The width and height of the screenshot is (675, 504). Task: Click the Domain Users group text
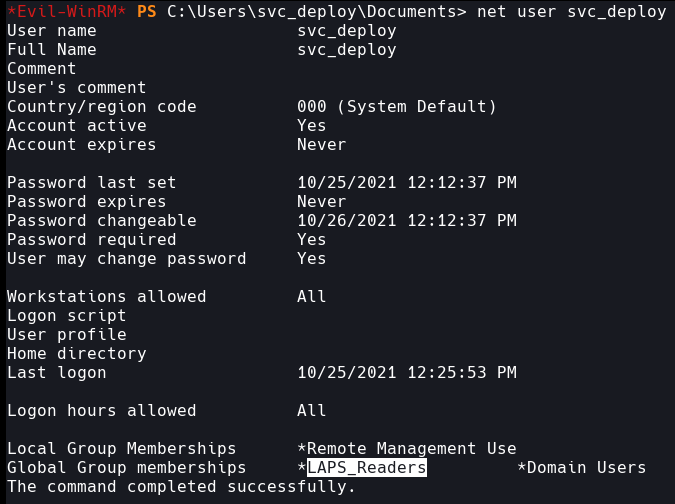586,468
